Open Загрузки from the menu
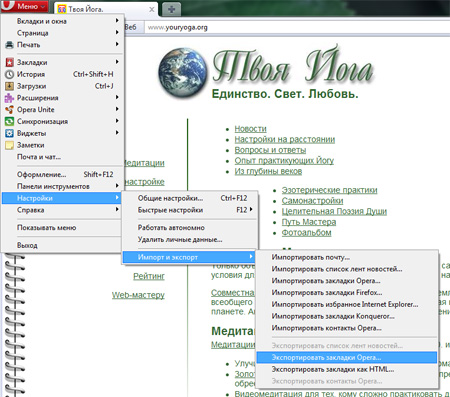The image size is (450, 397). 62,86
